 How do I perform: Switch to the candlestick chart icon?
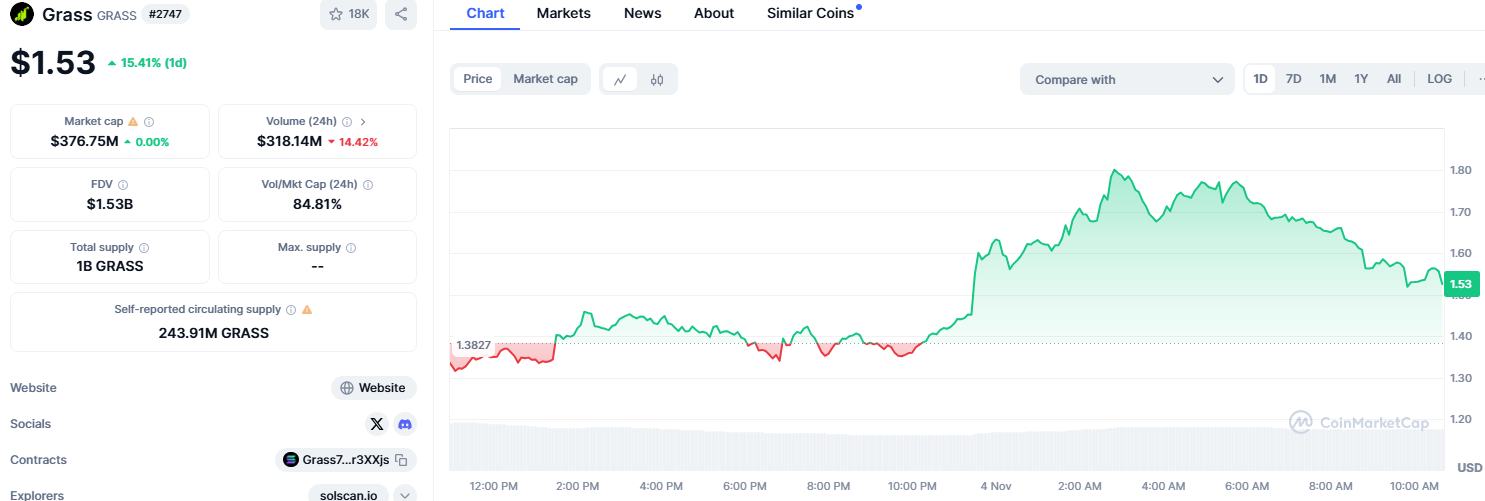pos(657,79)
